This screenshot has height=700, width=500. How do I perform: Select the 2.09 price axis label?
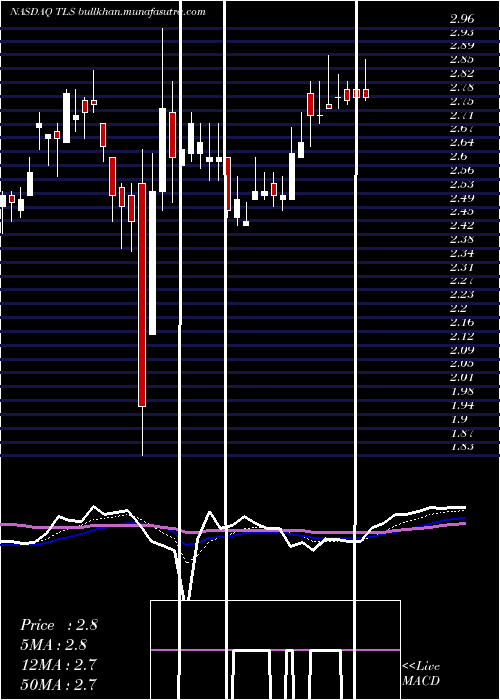pyautogui.click(x=462, y=350)
